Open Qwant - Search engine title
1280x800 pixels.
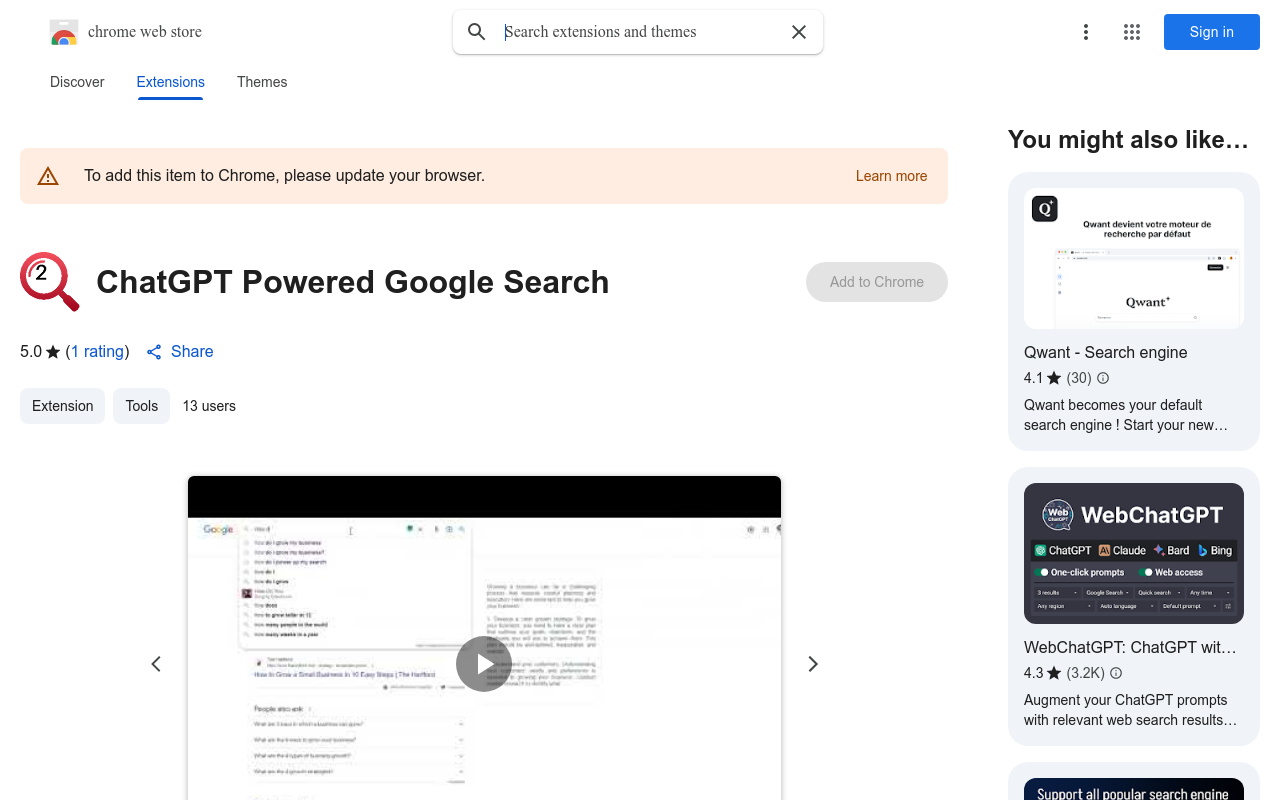pyautogui.click(x=1106, y=352)
